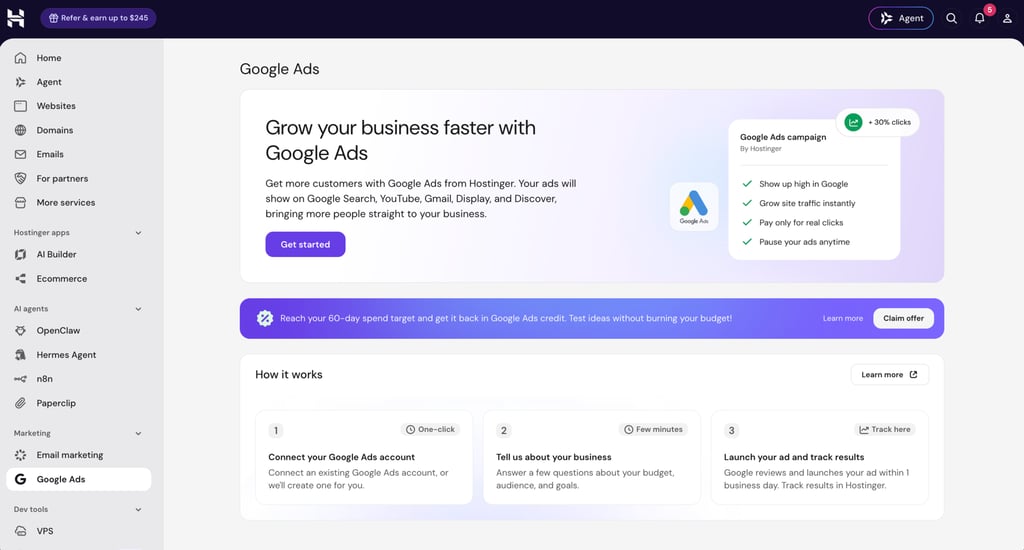The width and height of the screenshot is (1024, 550).
Task: Click the Agent sidebar icon
Action: pos(20,82)
